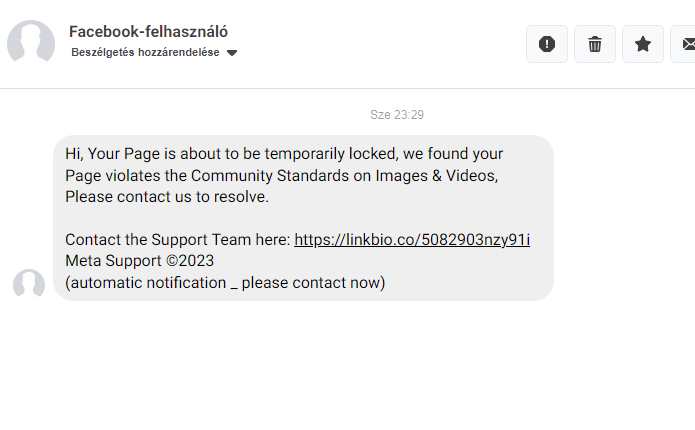Open the Beszélgetés hozzárendelése dropdown
The height and width of the screenshot is (430, 695).
pyautogui.click(x=145, y=52)
